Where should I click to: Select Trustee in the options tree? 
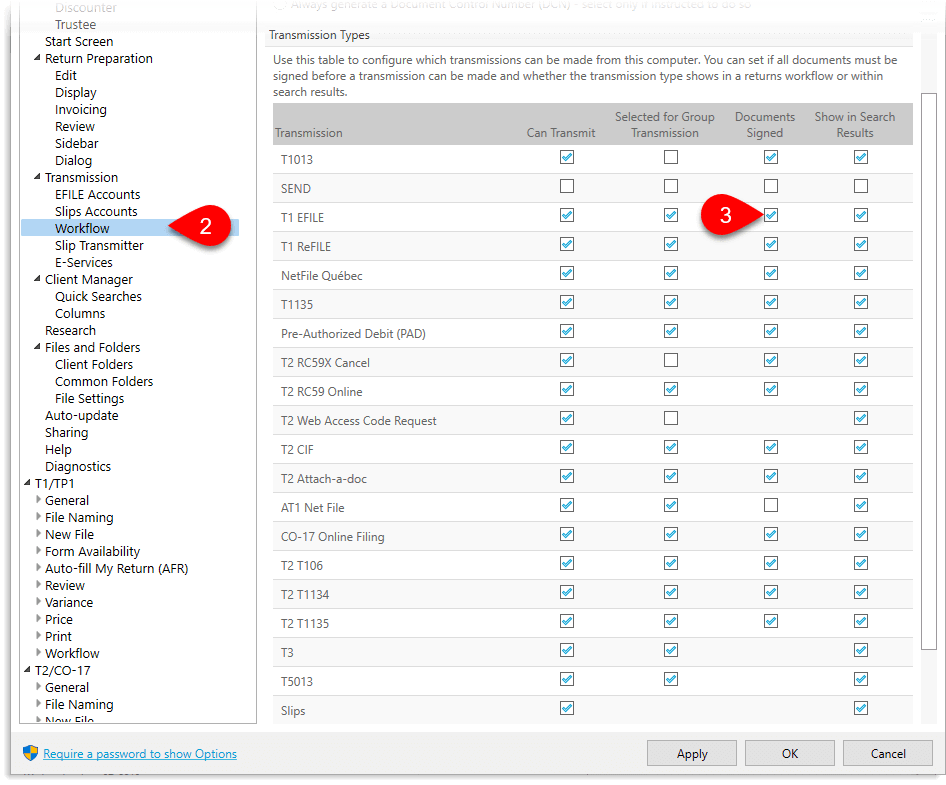tap(75, 24)
